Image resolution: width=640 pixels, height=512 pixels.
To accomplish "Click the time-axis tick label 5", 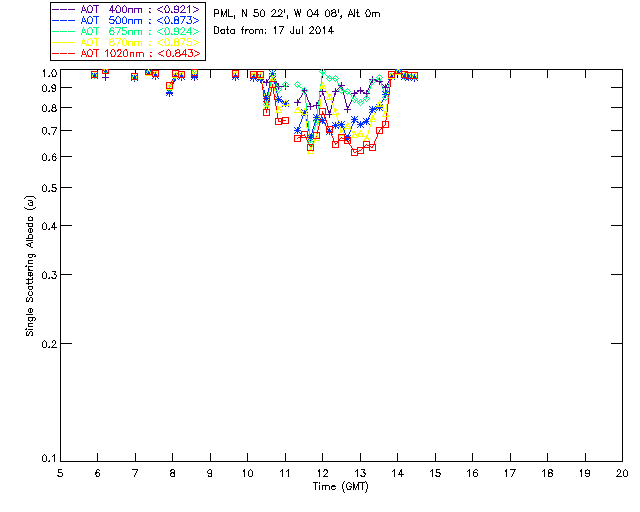I will pos(60,473).
